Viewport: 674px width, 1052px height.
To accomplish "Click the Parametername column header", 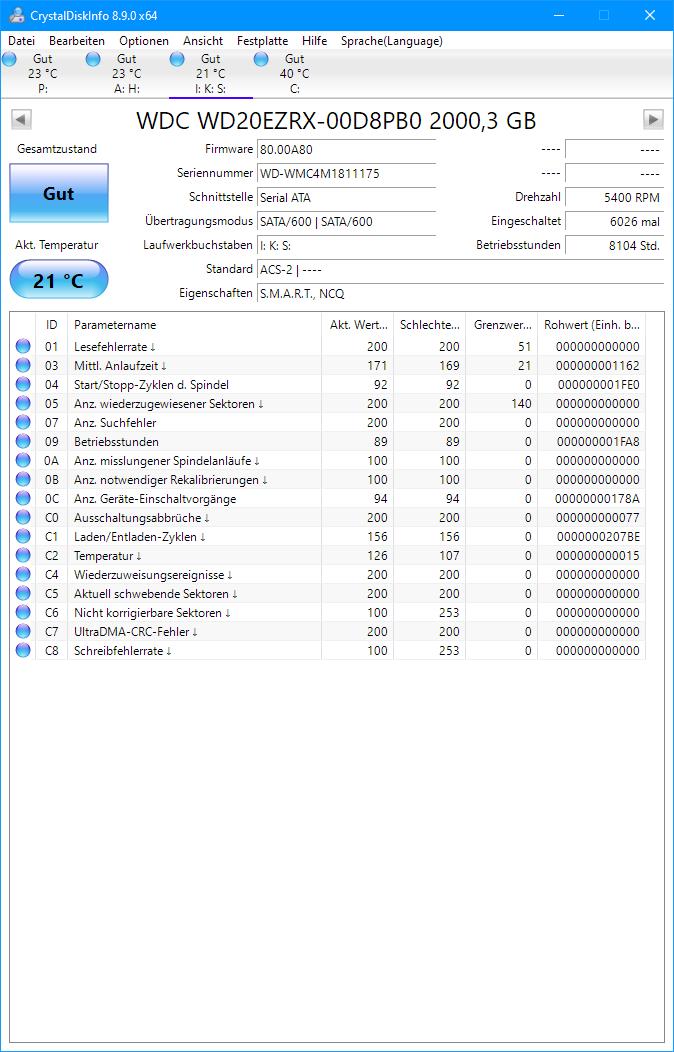I will tap(194, 325).
